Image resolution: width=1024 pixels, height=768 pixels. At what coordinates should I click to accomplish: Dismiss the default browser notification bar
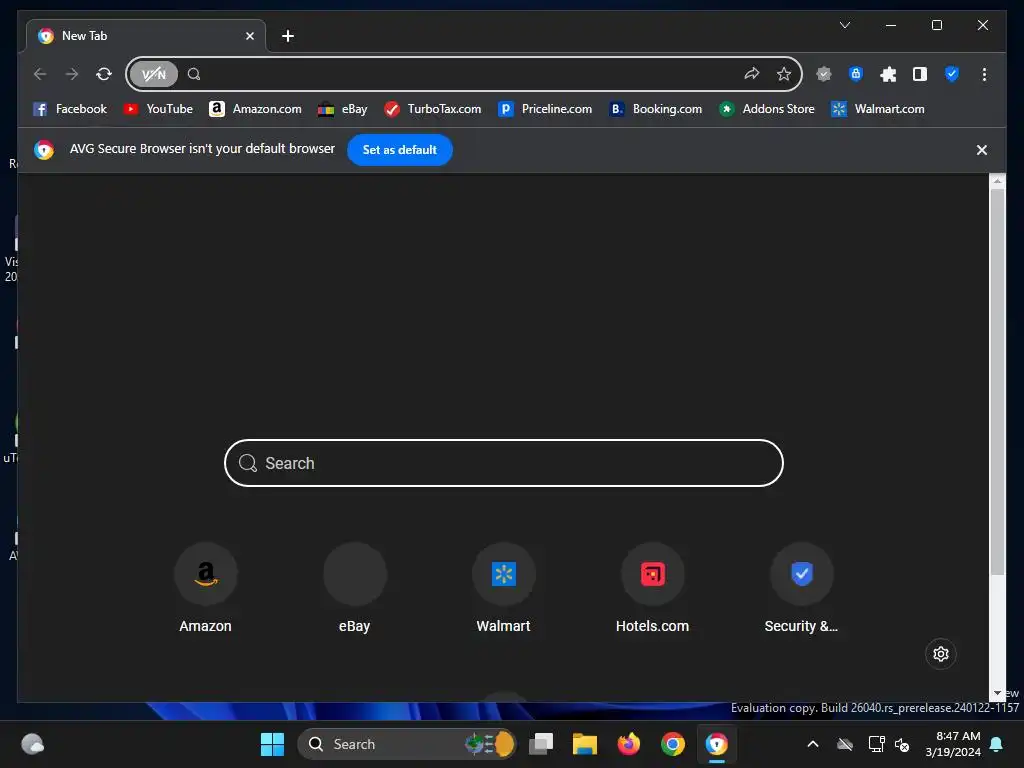coord(982,150)
